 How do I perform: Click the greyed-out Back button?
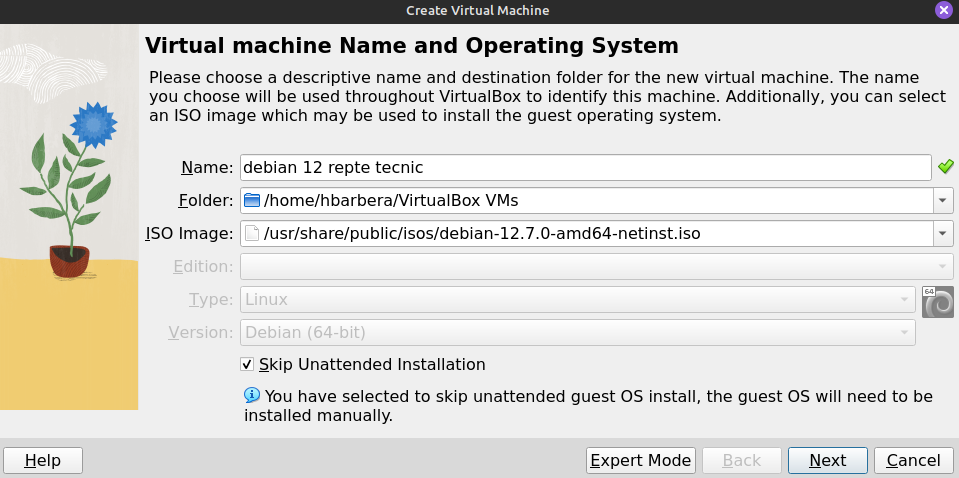click(x=742, y=460)
